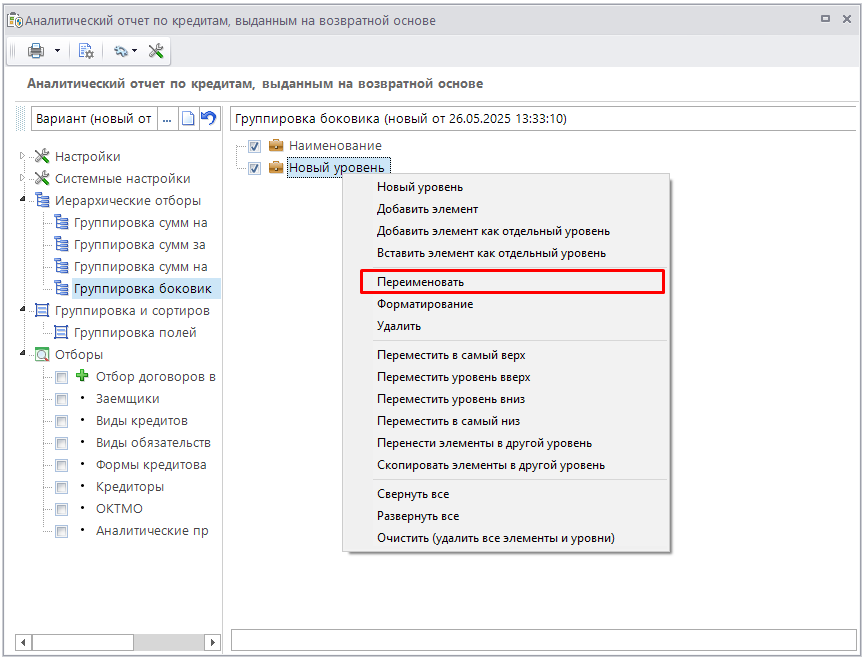Viewport: 863px width, 658px height.
Task: Click the wrench and screwdriver toolbar icon
Action: click(156, 51)
